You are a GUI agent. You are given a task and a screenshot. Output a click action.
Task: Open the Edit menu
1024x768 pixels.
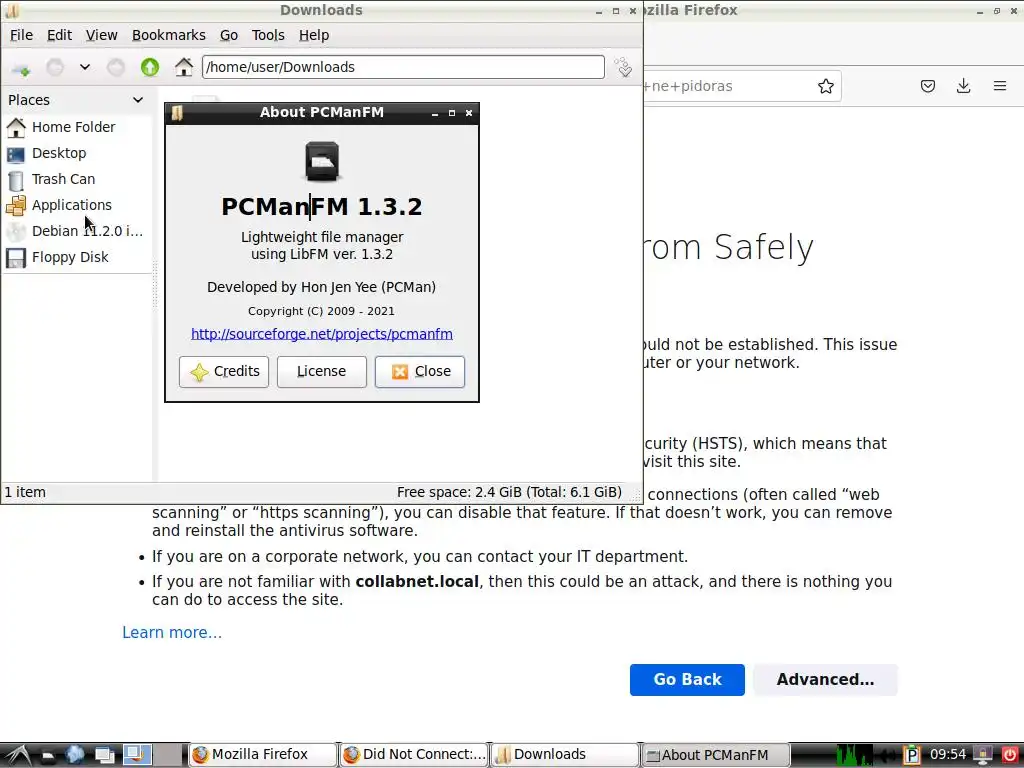(59, 35)
